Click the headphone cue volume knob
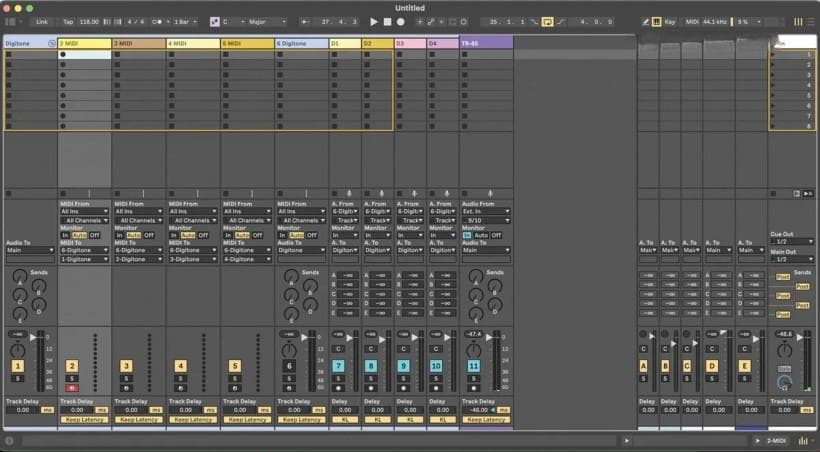This screenshot has height=452, width=820. point(784,383)
